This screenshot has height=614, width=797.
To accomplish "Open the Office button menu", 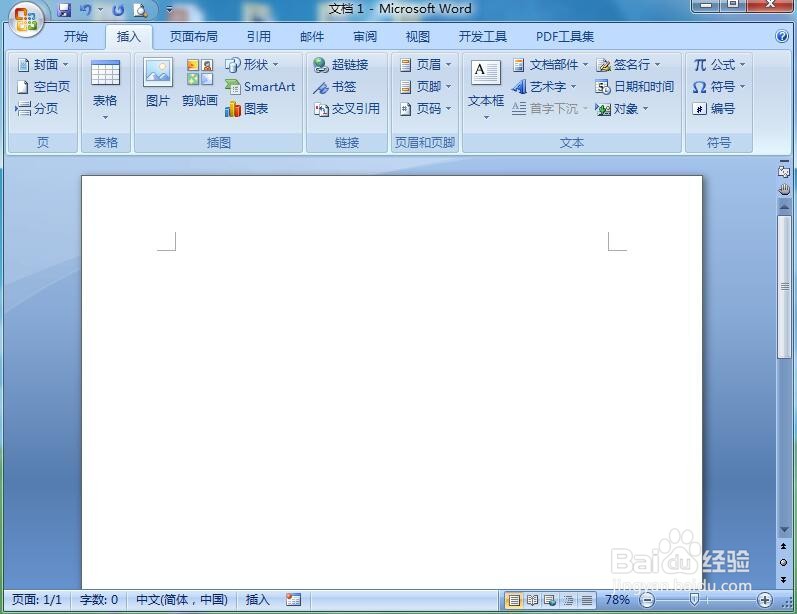I will tap(25, 21).
